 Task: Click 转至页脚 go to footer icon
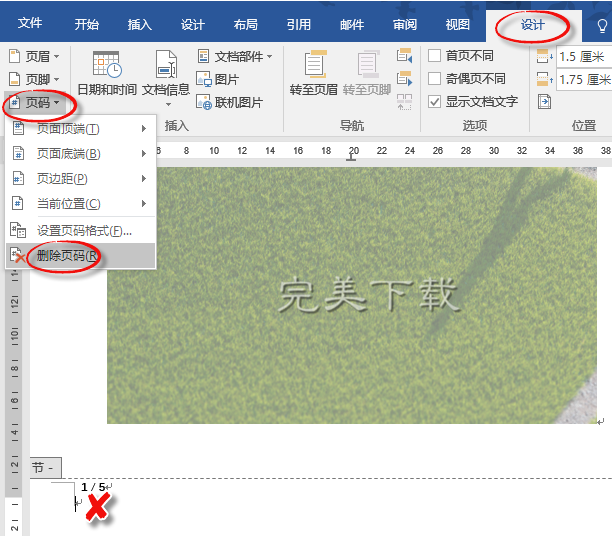367,64
